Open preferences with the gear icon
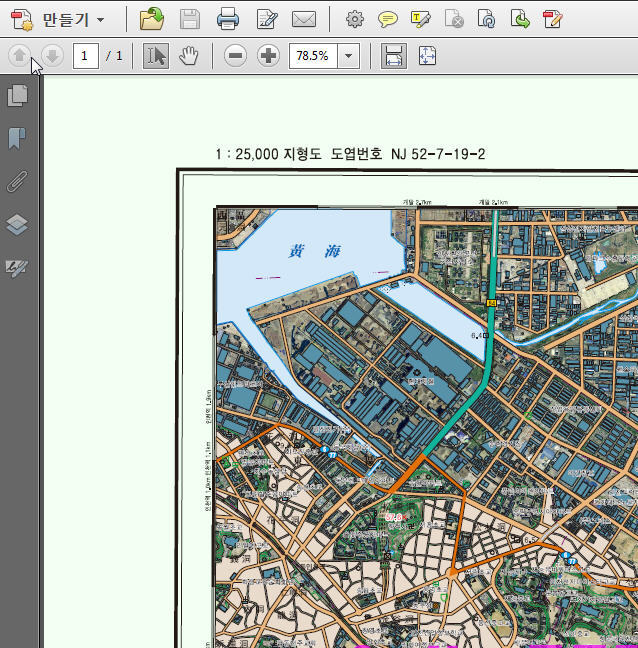Screen dimensions: 638x648 (x=355, y=19)
